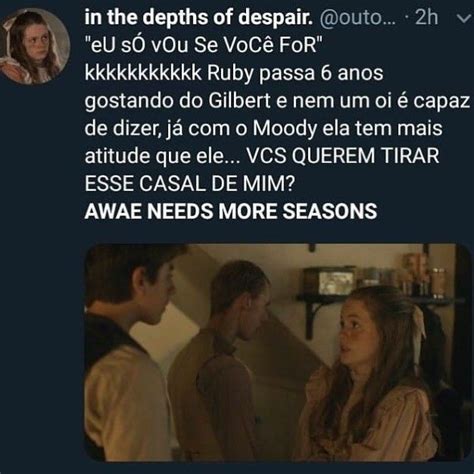Click the word Gilbert in the tweet
This screenshot has height=474, width=474.
click(x=240, y=101)
